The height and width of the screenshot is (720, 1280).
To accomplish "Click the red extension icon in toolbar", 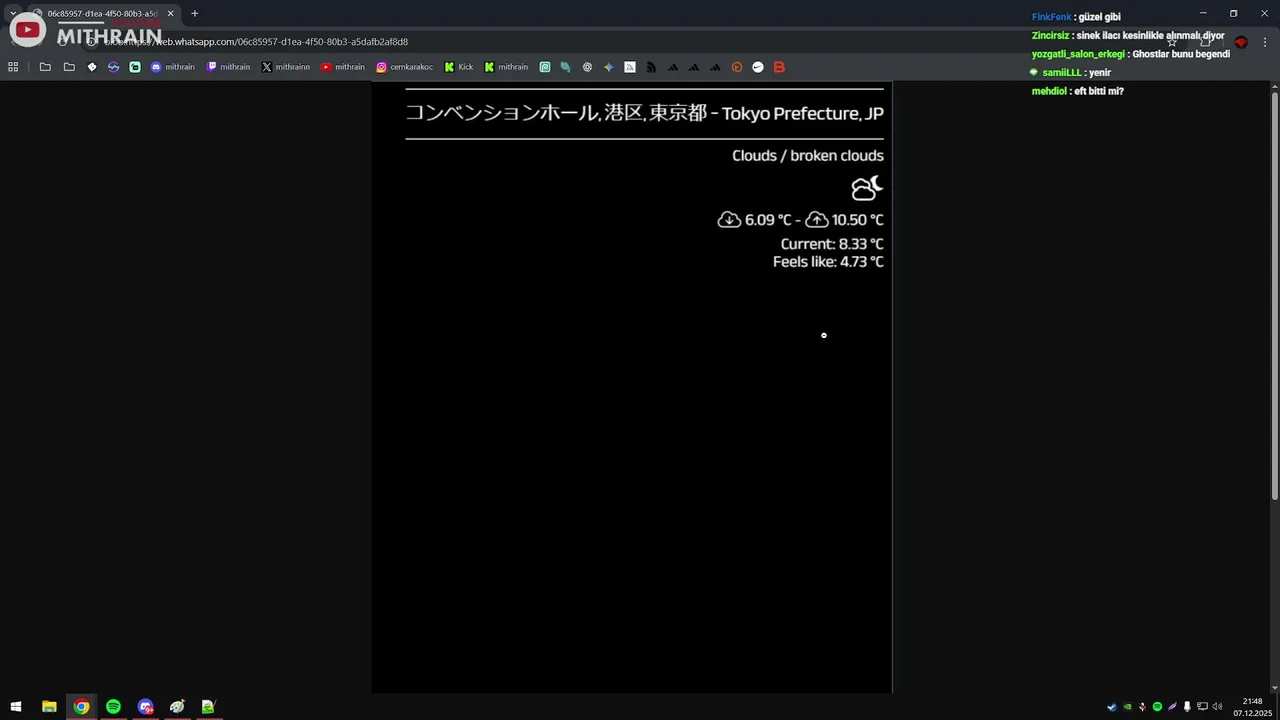I will [x=1241, y=42].
